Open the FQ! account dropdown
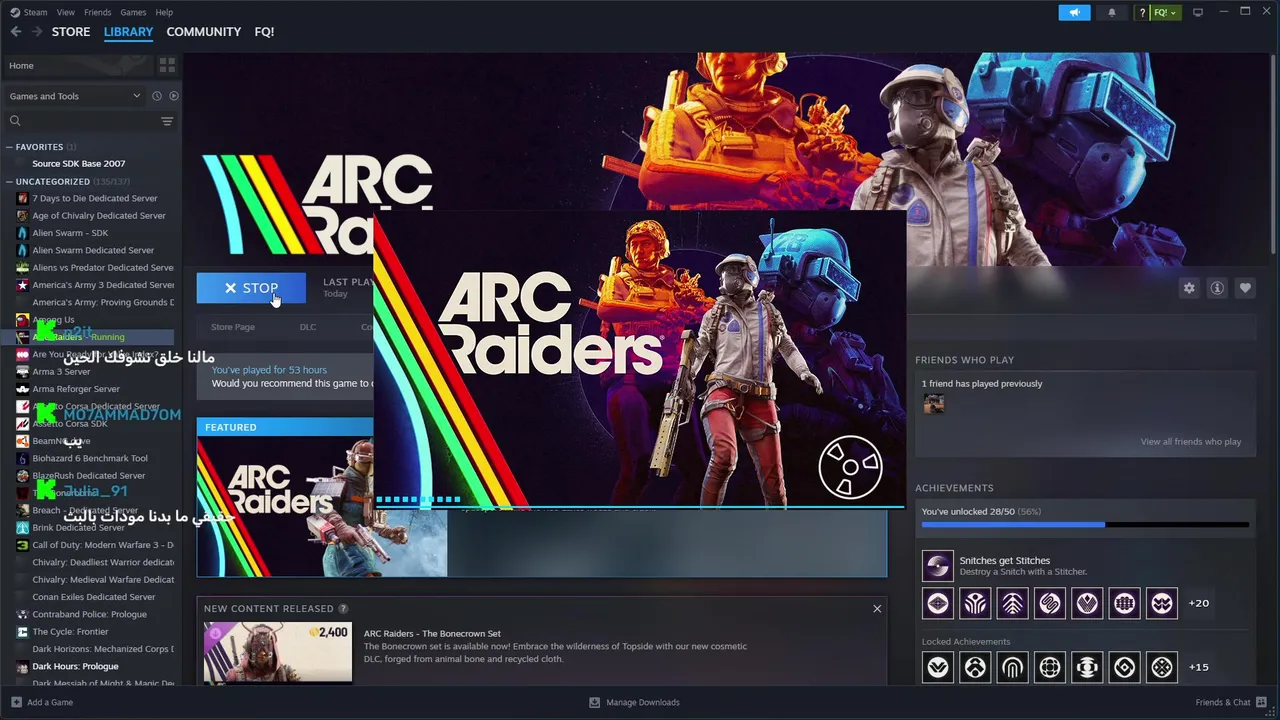This screenshot has height=720, width=1280. tap(1165, 12)
